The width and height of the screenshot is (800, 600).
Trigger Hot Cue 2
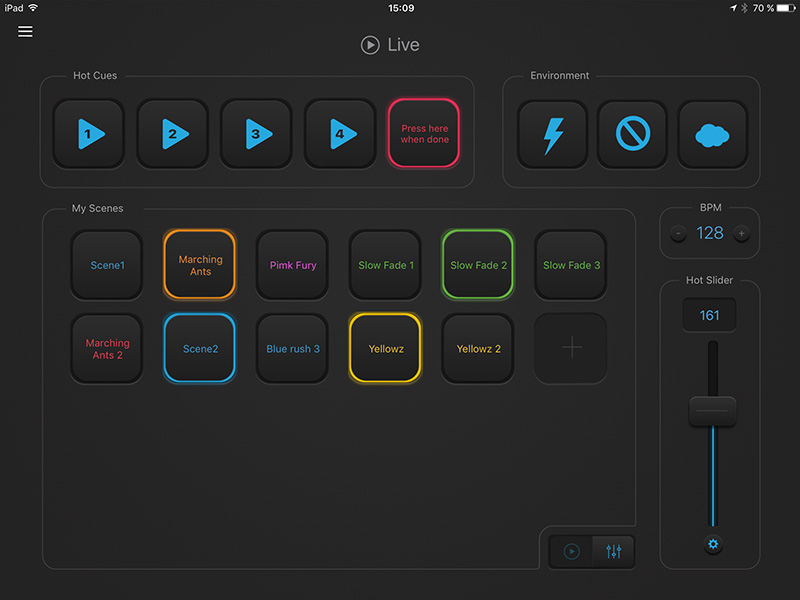[x=174, y=134]
